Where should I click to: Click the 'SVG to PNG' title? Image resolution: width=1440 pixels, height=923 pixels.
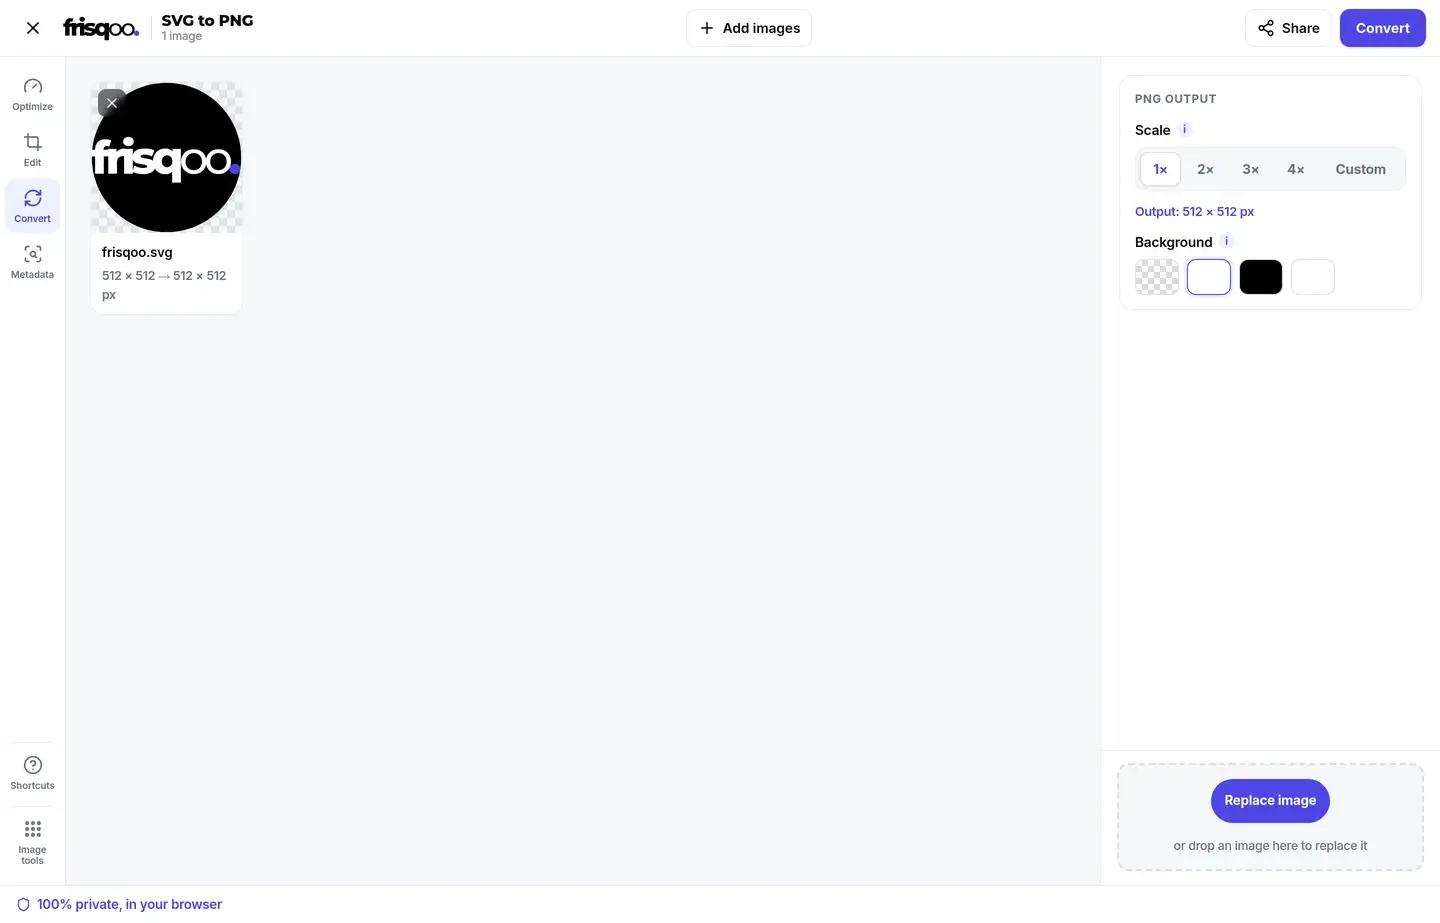(x=207, y=20)
